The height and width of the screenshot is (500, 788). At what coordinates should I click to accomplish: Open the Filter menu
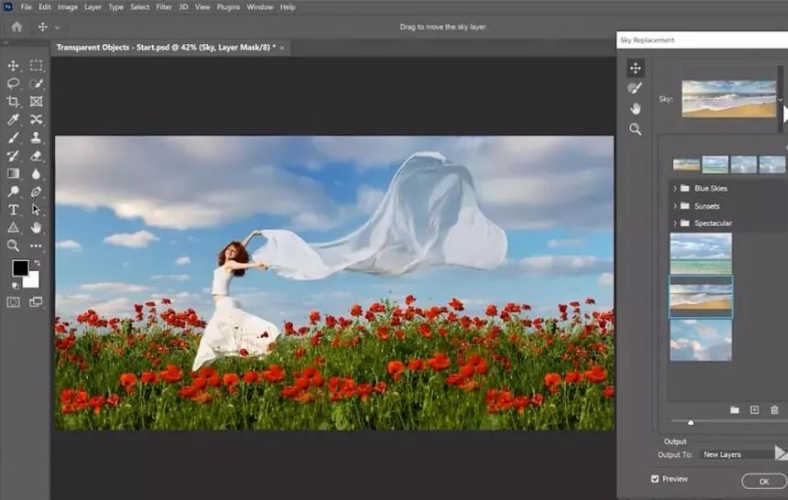point(164,7)
